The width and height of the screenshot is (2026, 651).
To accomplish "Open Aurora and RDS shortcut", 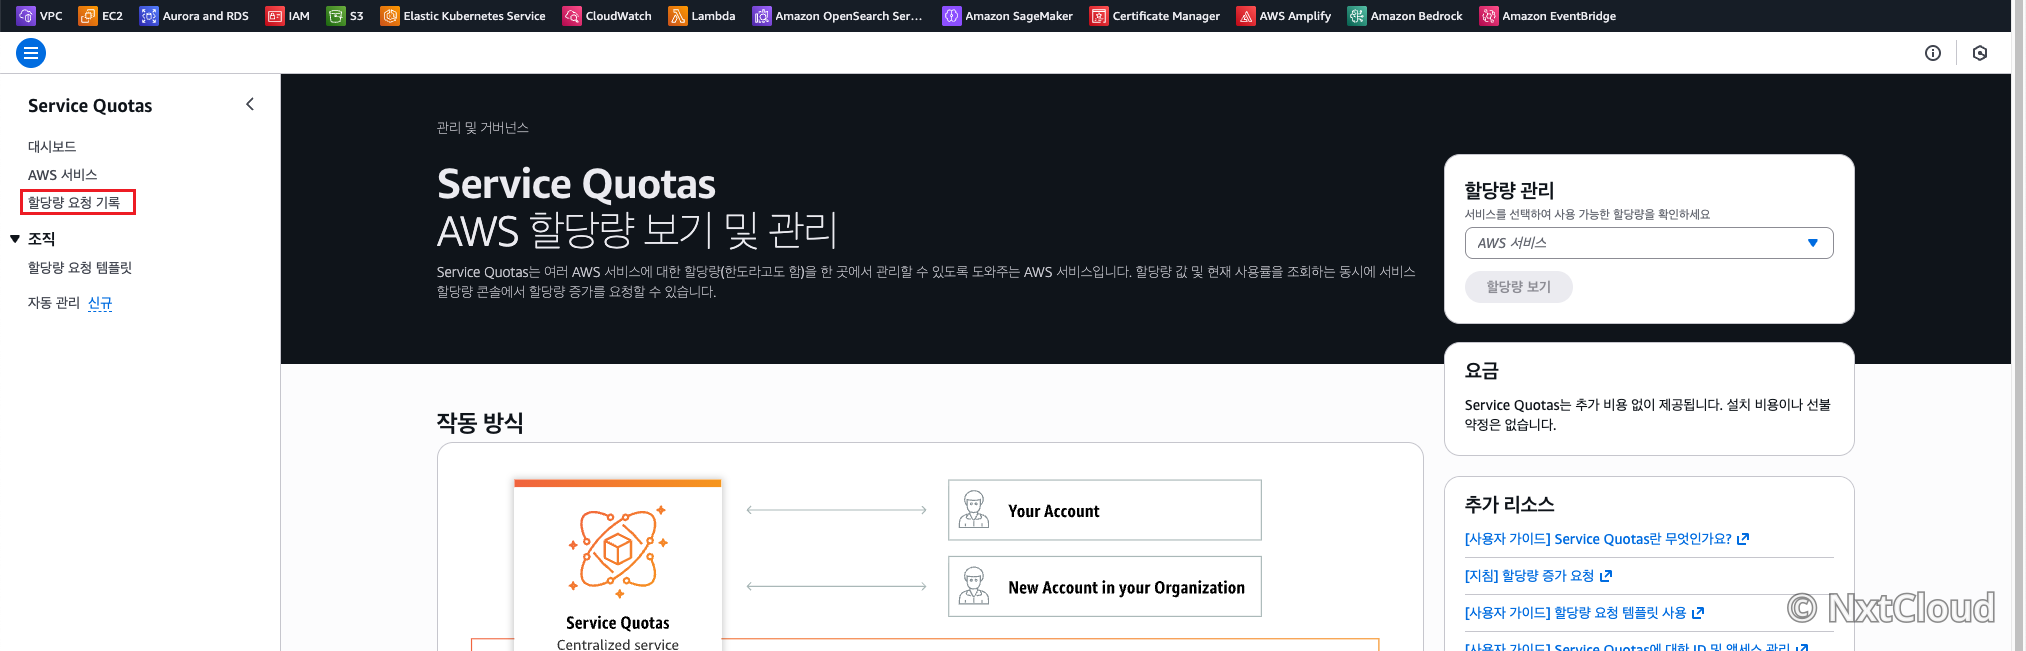I will [194, 16].
